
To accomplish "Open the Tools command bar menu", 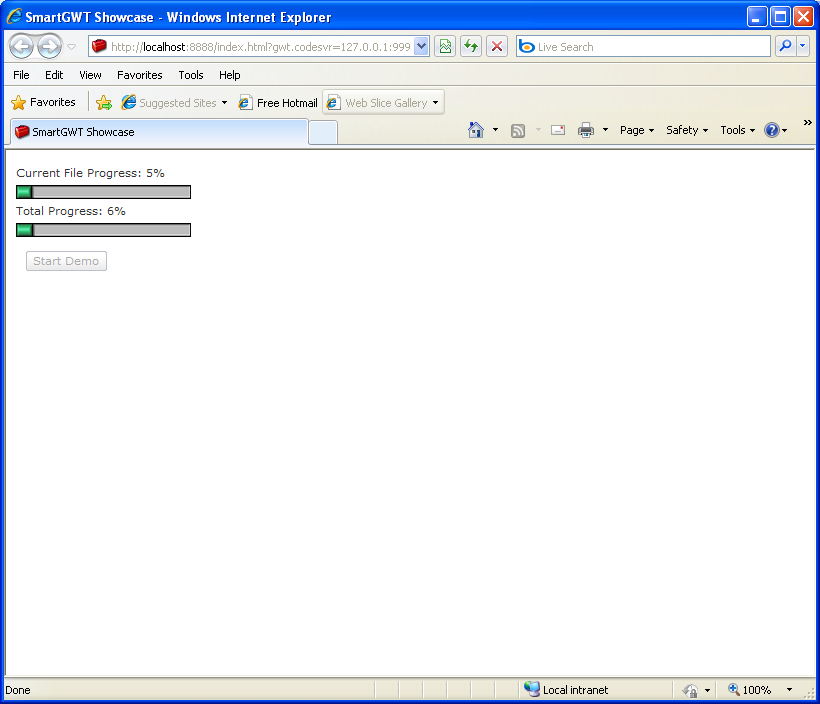I will point(737,130).
